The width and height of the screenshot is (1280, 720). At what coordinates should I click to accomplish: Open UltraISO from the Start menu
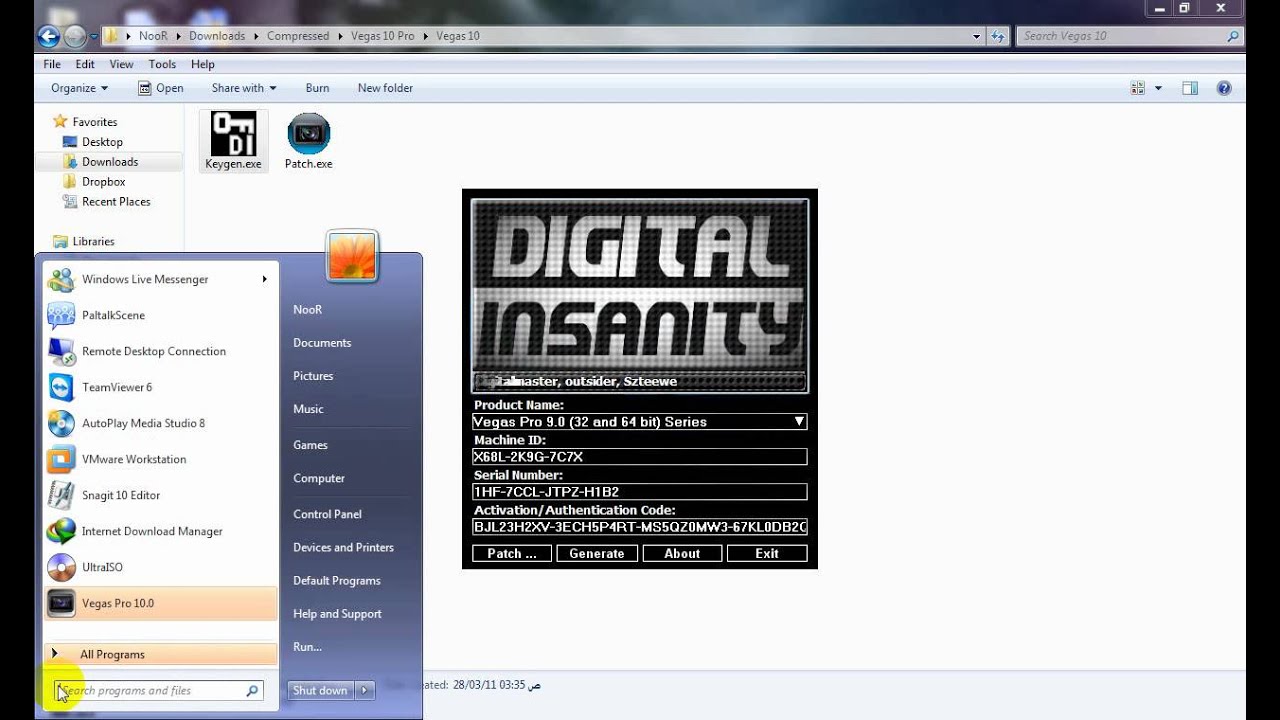click(x=158, y=567)
